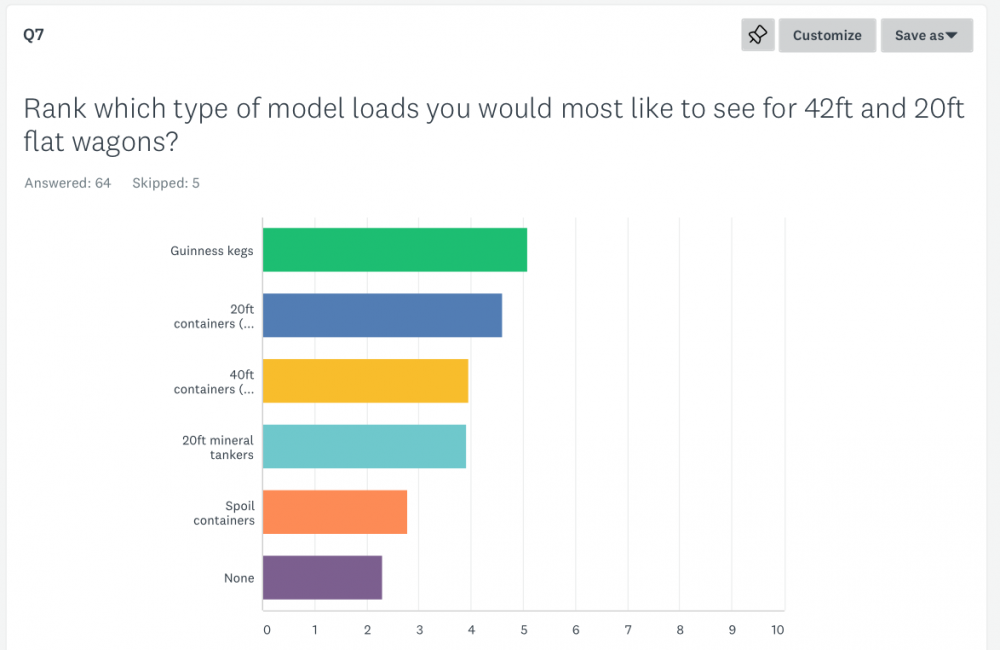Open the Customize chart options
The width and height of the screenshot is (1000, 650).
coord(827,35)
